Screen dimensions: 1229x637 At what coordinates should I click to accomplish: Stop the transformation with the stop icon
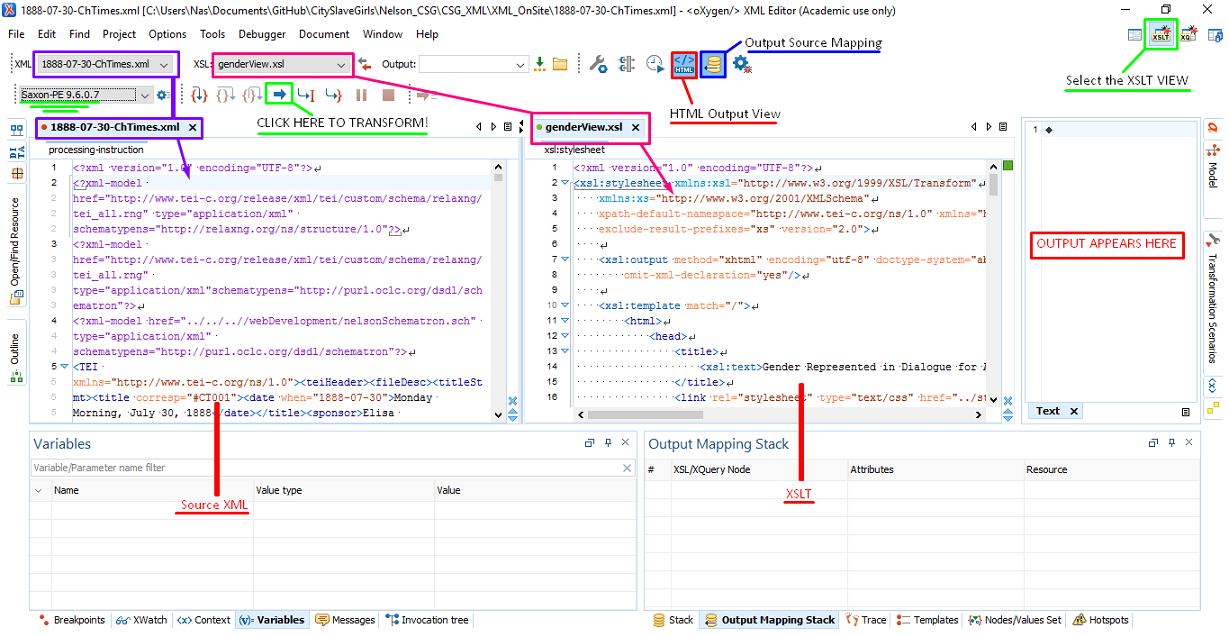point(389,94)
